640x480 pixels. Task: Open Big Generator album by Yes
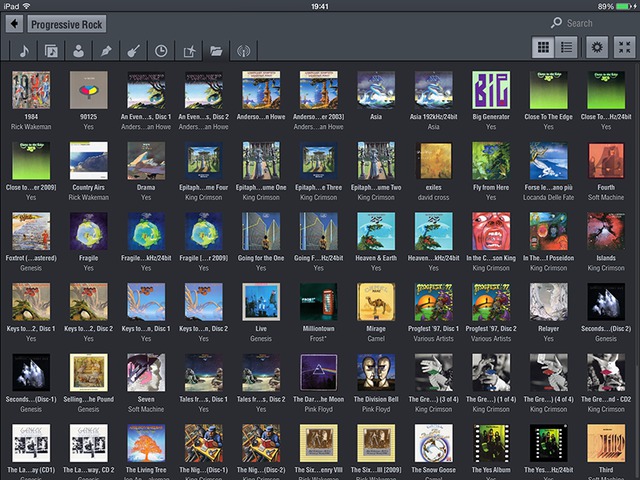click(491, 91)
